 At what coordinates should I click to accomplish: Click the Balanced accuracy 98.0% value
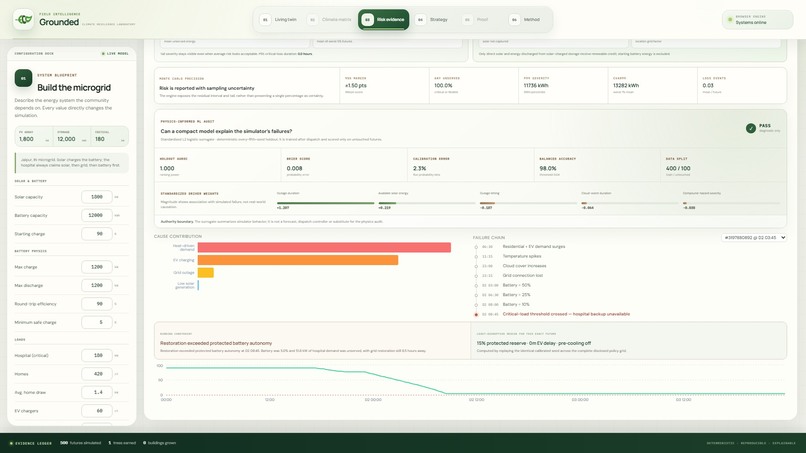point(548,168)
